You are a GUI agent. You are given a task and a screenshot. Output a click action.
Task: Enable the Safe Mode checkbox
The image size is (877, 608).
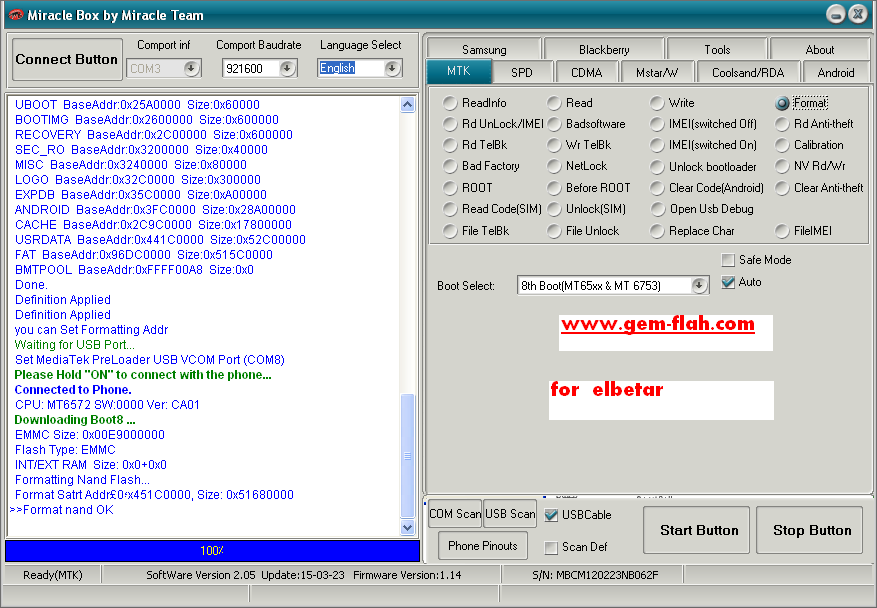[x=728, y=260]
